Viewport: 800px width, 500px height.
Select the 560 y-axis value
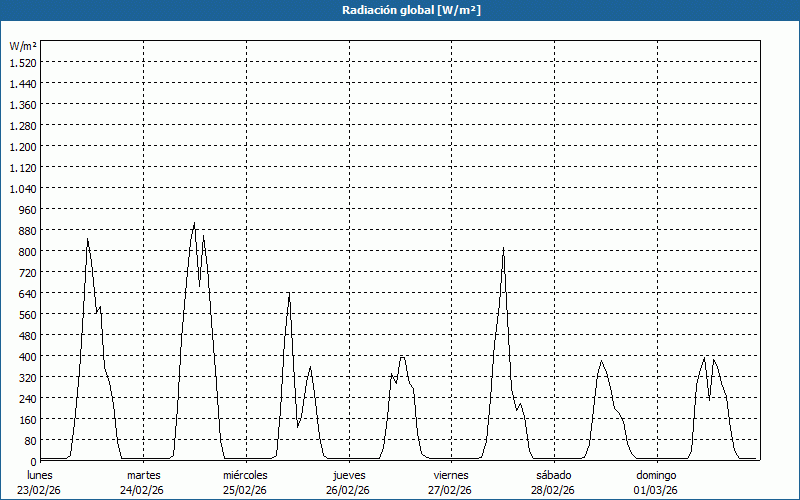(x=28, y=314)
